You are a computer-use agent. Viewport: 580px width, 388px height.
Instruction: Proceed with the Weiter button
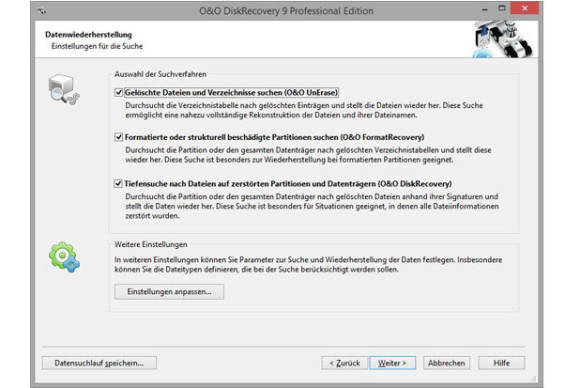(392, 363)
